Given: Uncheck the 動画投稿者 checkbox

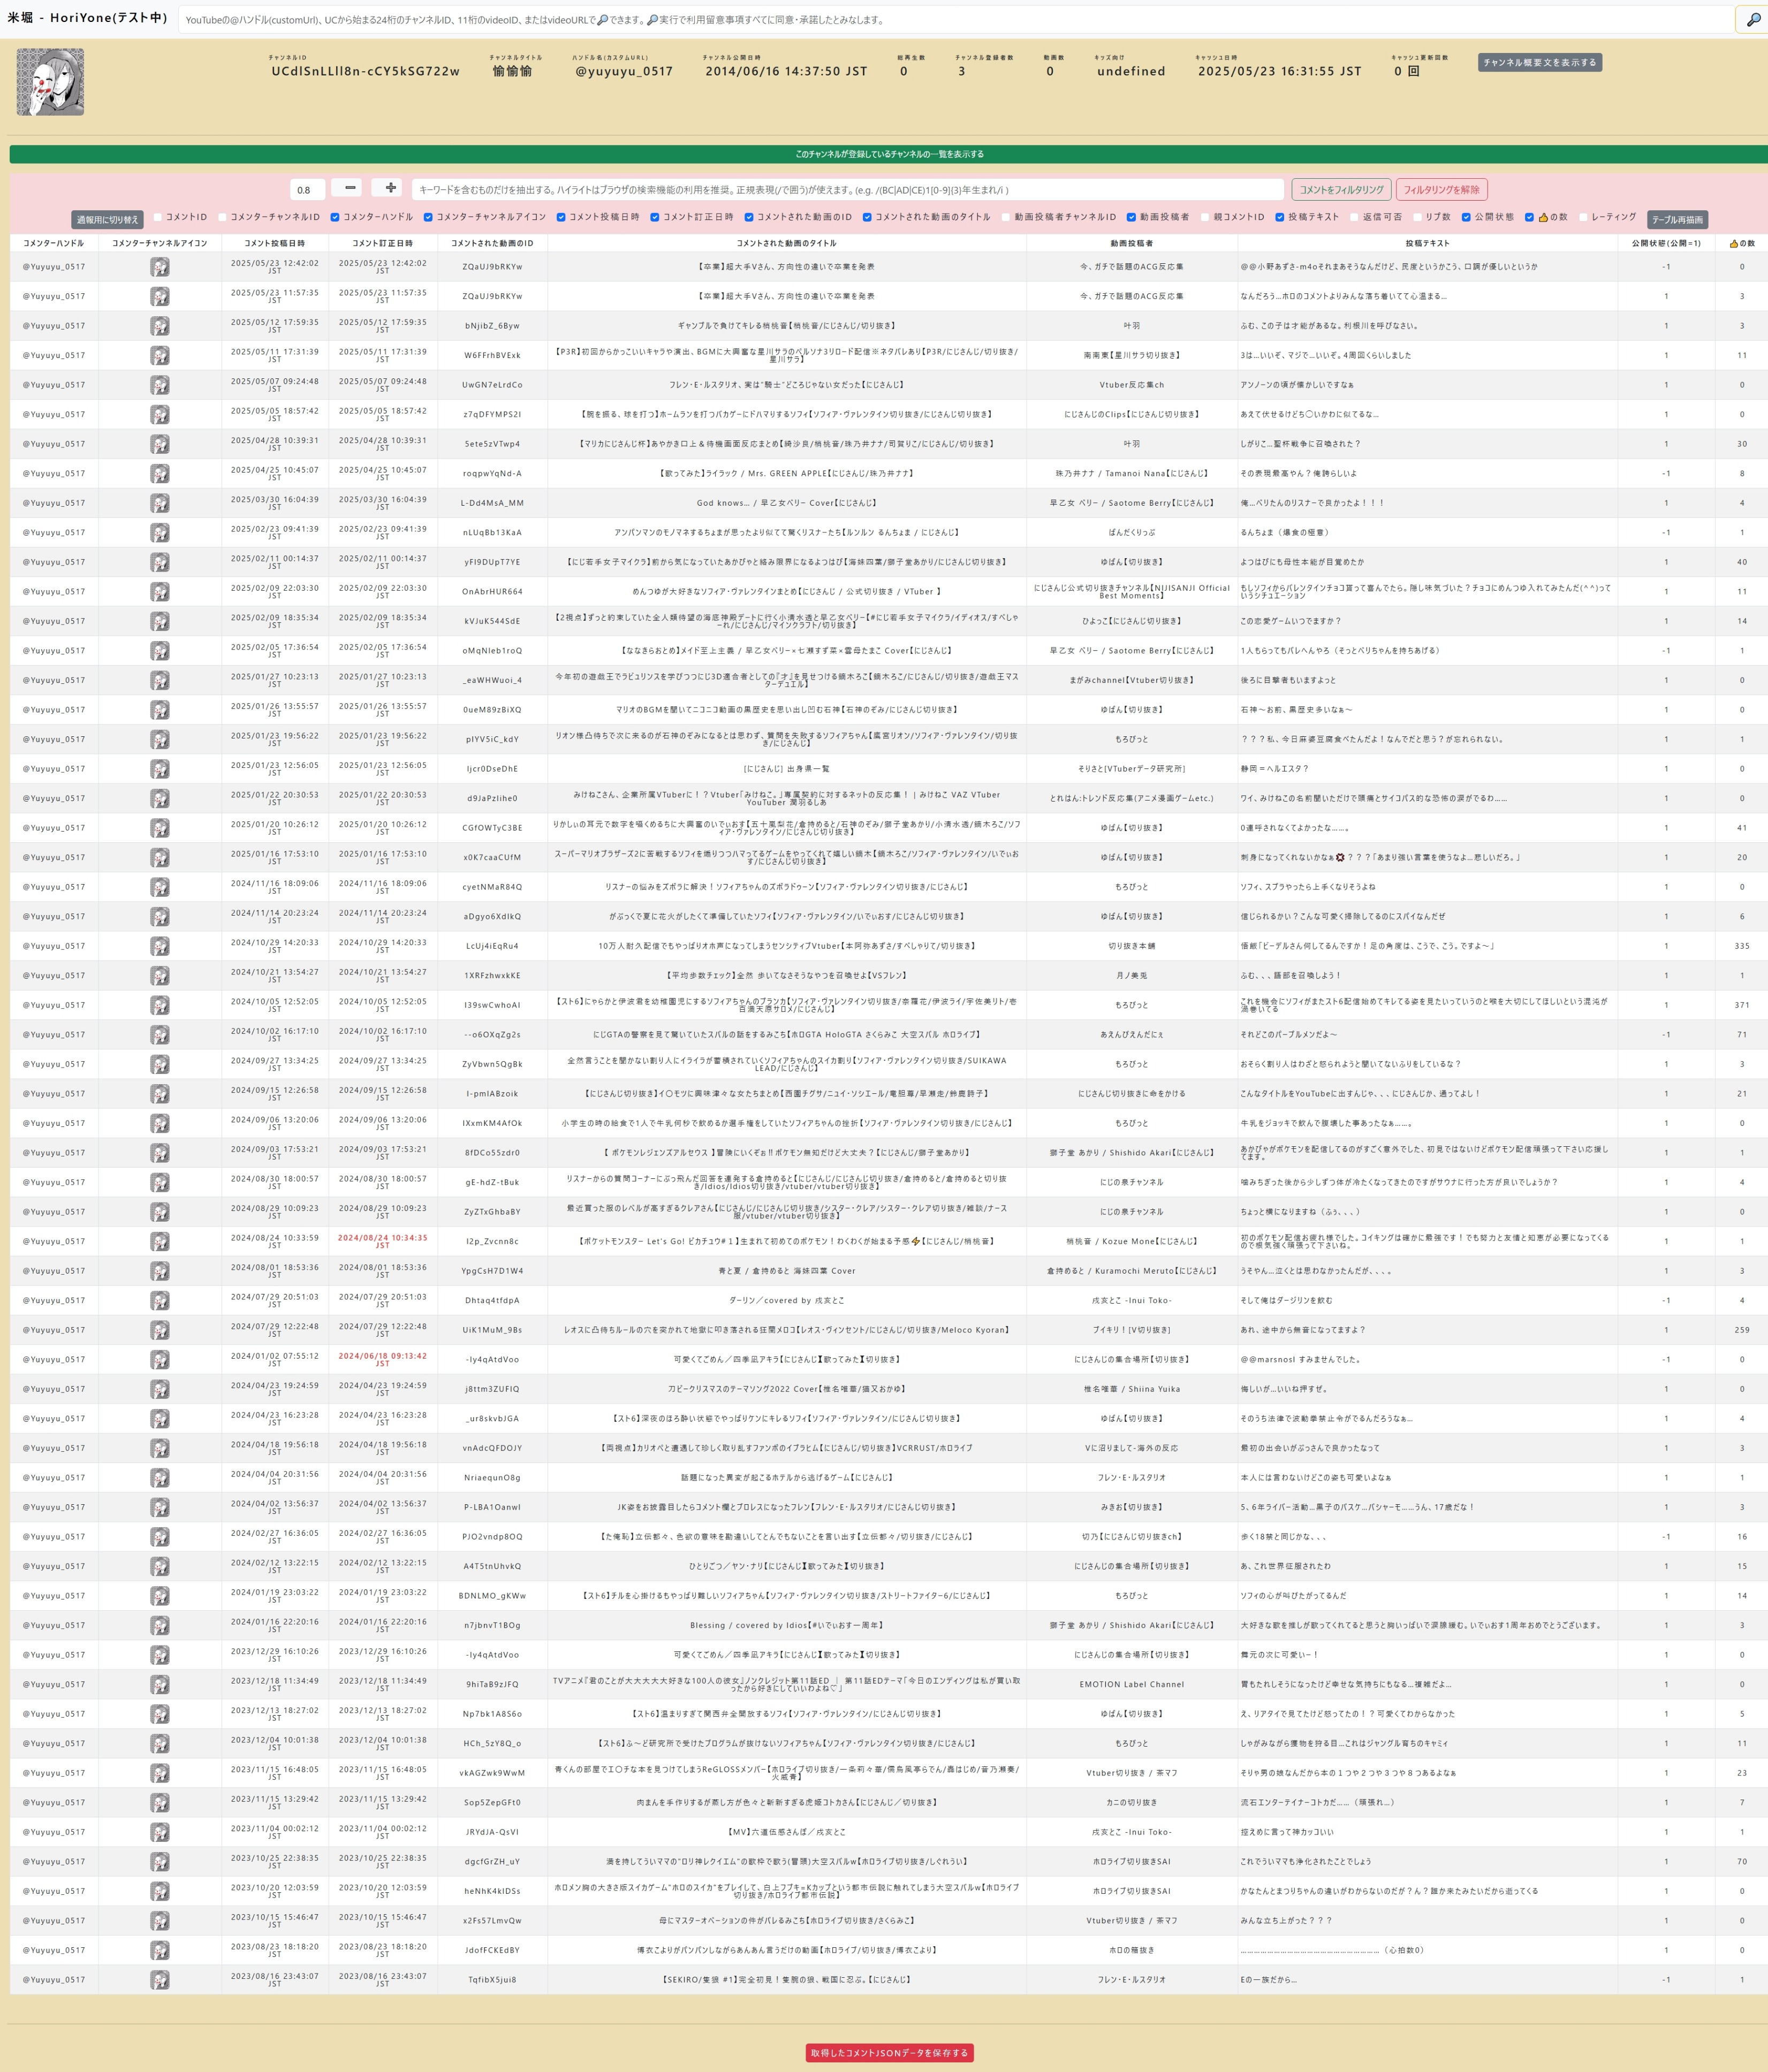Looking at the screenshot, I should pyautogui.click(x=1131, y=217).
